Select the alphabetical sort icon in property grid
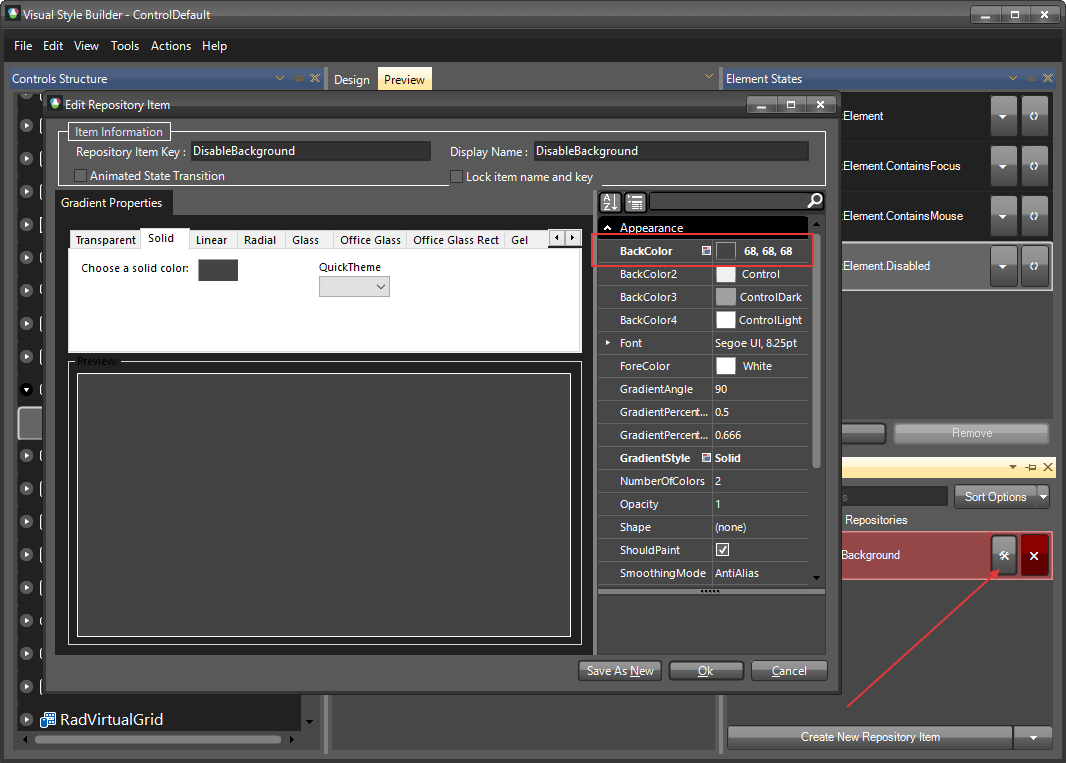 pos(610,201)
